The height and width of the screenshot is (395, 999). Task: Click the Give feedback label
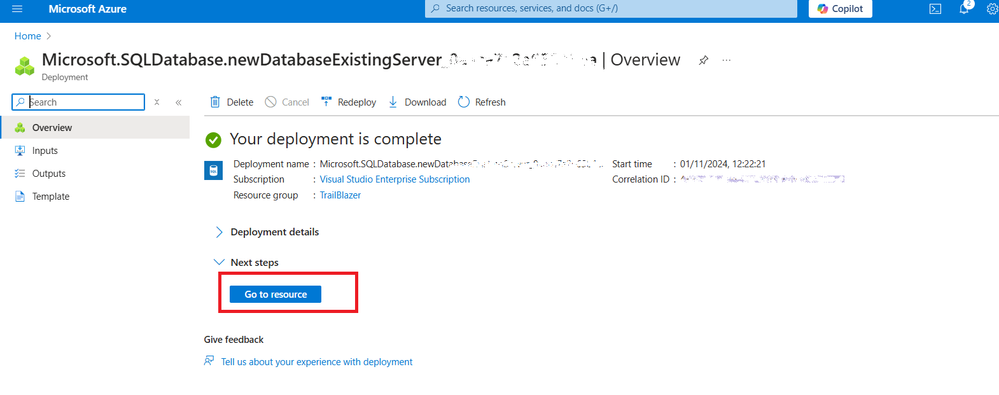click(234, 340)
